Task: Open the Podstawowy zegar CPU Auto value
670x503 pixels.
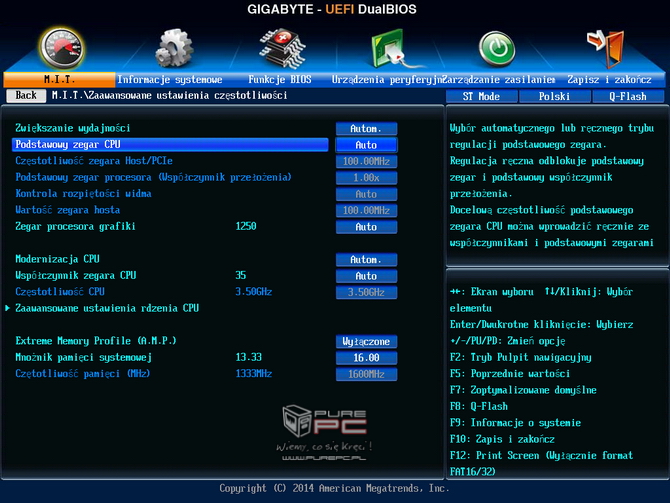Action: click(x=366, y=145)
